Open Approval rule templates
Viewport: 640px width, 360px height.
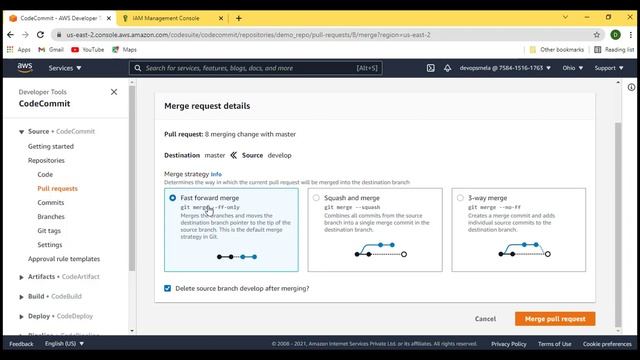click(64, 259)
